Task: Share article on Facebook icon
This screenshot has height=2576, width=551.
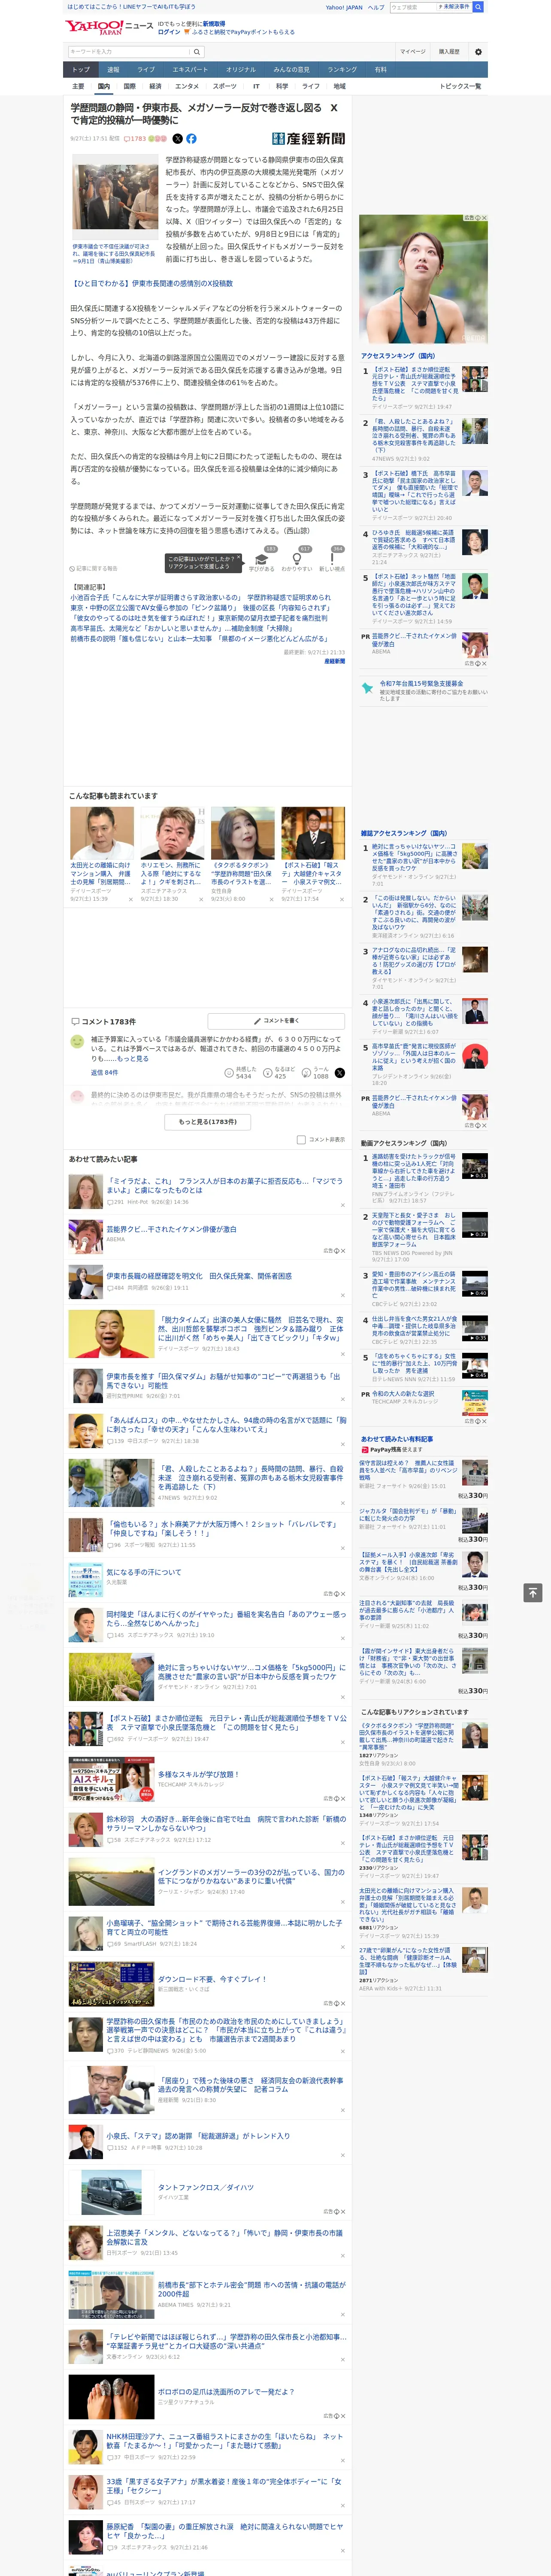Action: click(191, 139)
